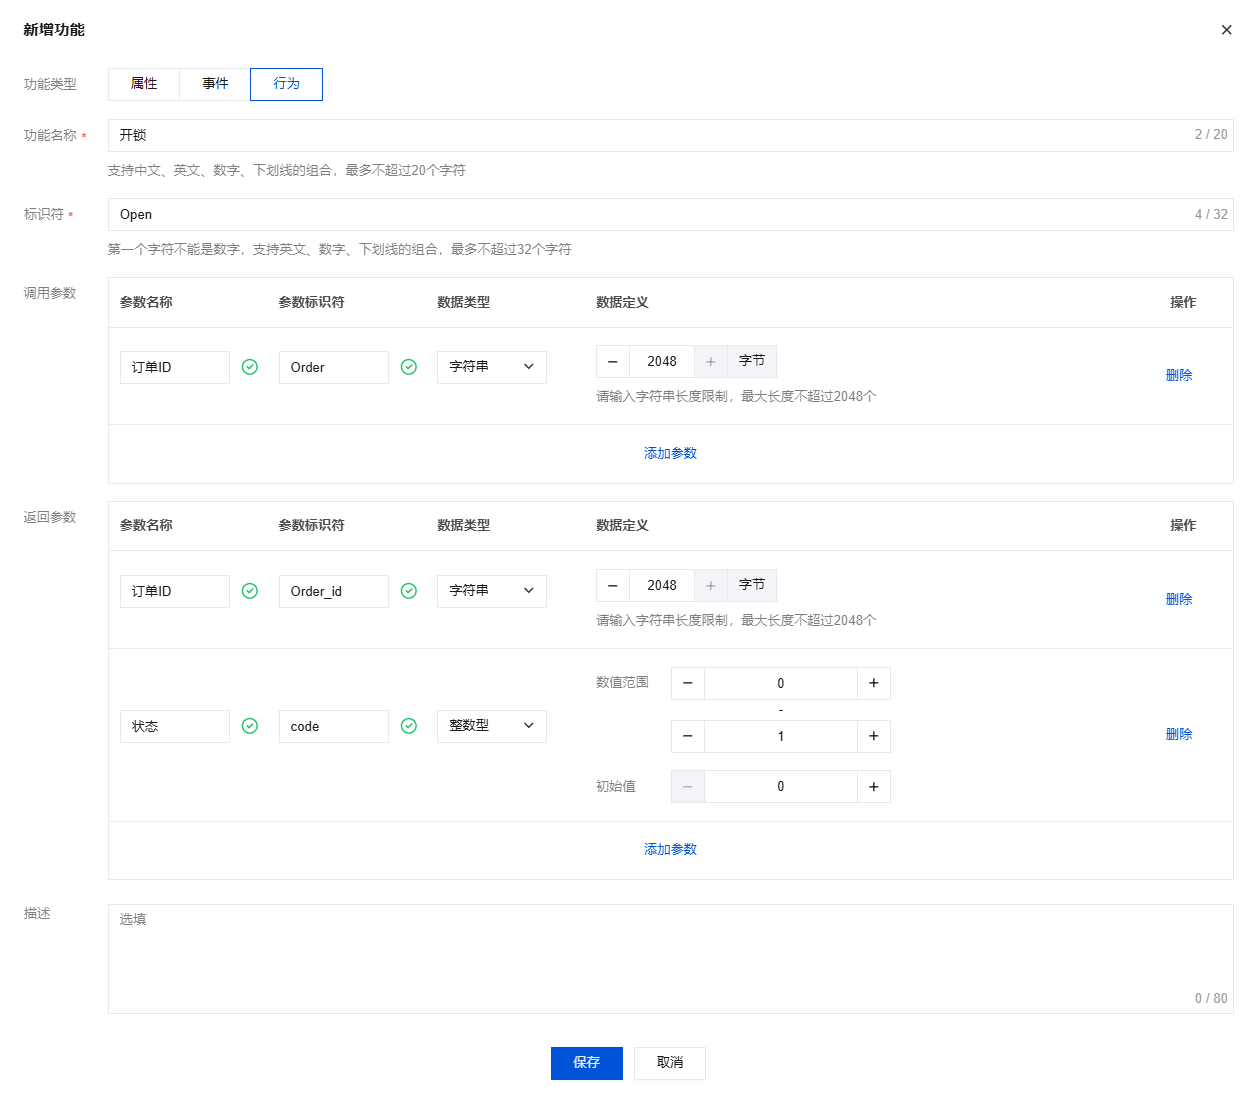The width and height of the screenshot is (1243, 1093).
Task: Click 添加参数 under 调用参数 table
Action: click(670, 454)
